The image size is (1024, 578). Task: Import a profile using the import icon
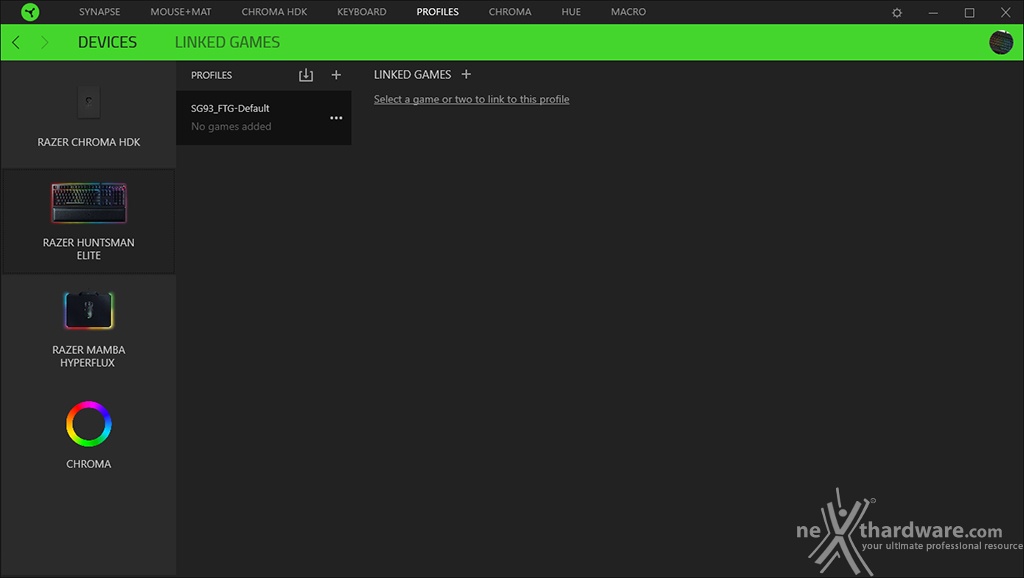306,75
